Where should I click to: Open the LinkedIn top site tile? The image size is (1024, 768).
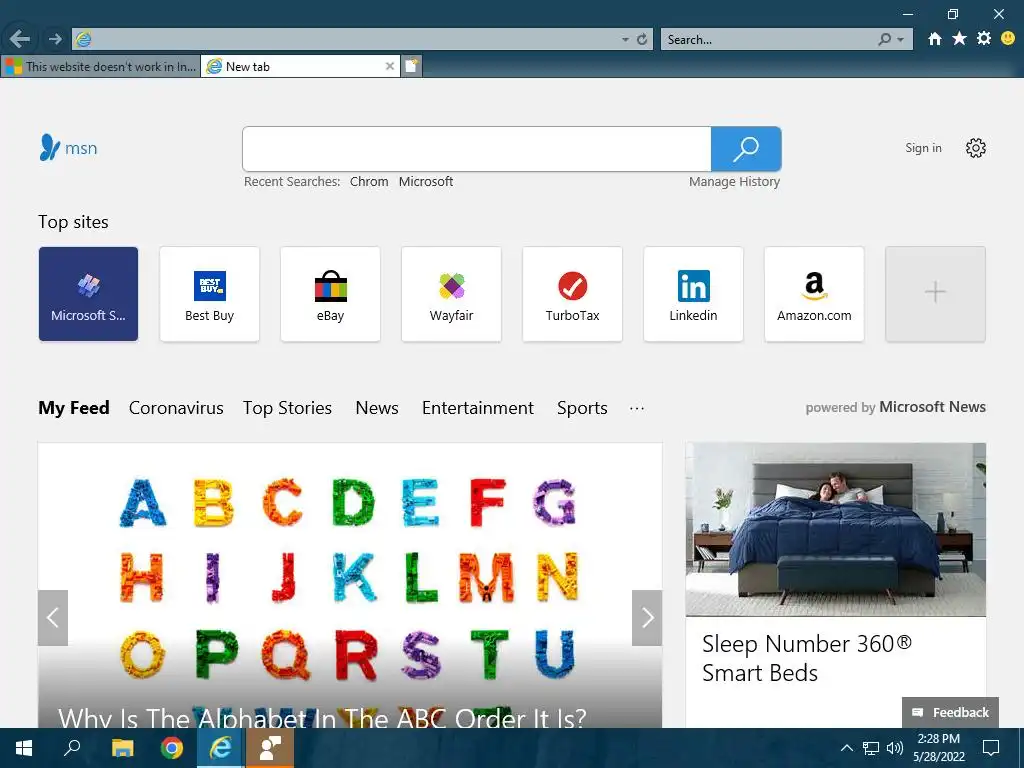tap(693, 294)
